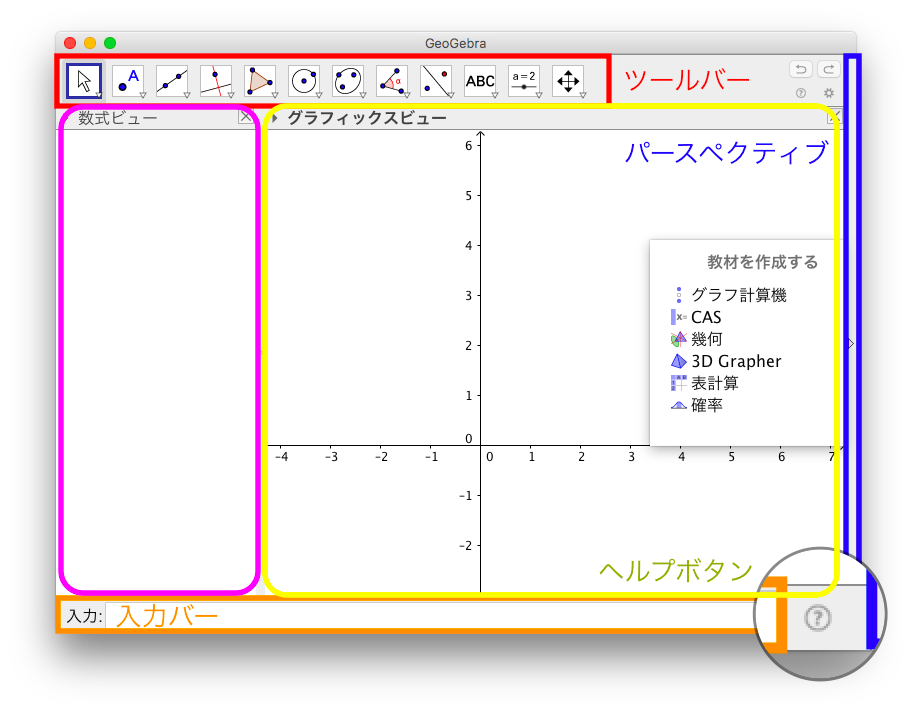
Task: Close the 数式ビュー panel
Action: (x=246, y=117)
